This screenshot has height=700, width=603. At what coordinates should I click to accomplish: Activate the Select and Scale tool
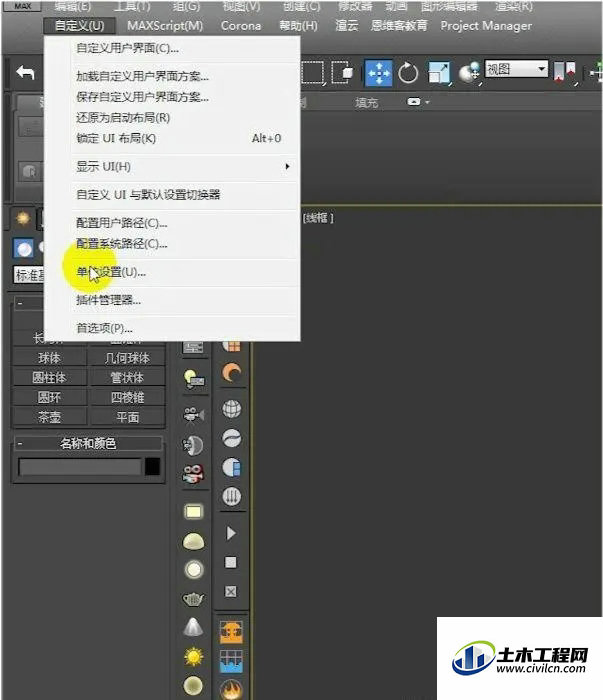(439, 73)
